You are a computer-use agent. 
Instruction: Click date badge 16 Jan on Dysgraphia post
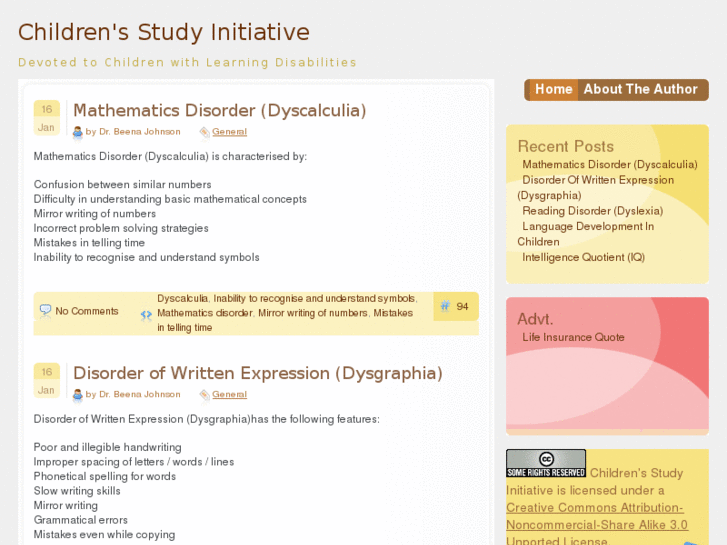47,380
